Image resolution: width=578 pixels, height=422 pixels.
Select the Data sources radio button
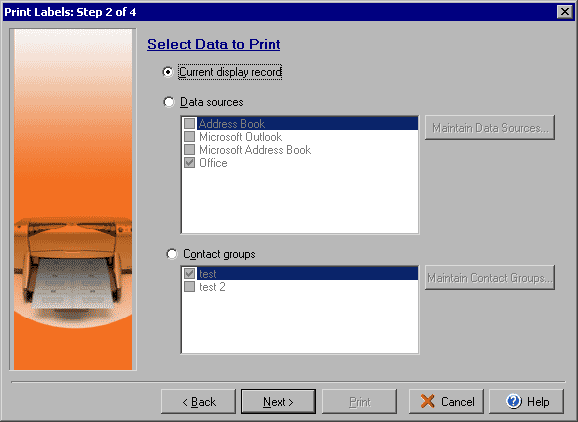coord(168,102)
